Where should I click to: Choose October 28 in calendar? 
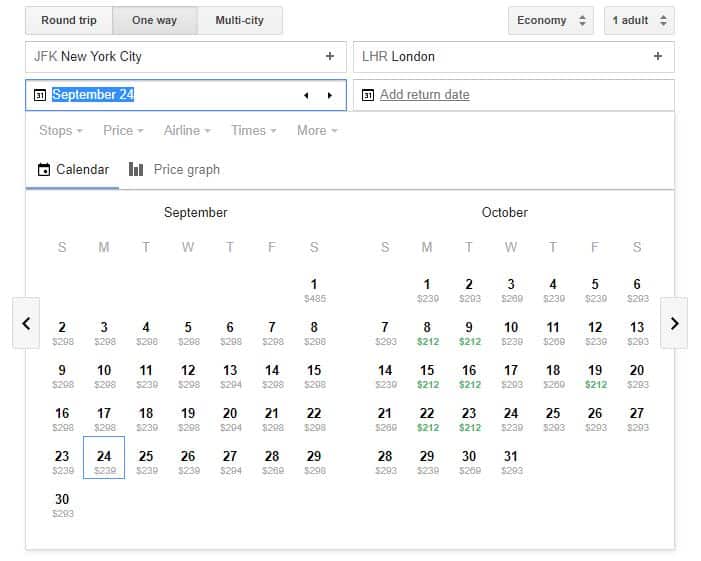pyautogui.click(x=385, y=462)
